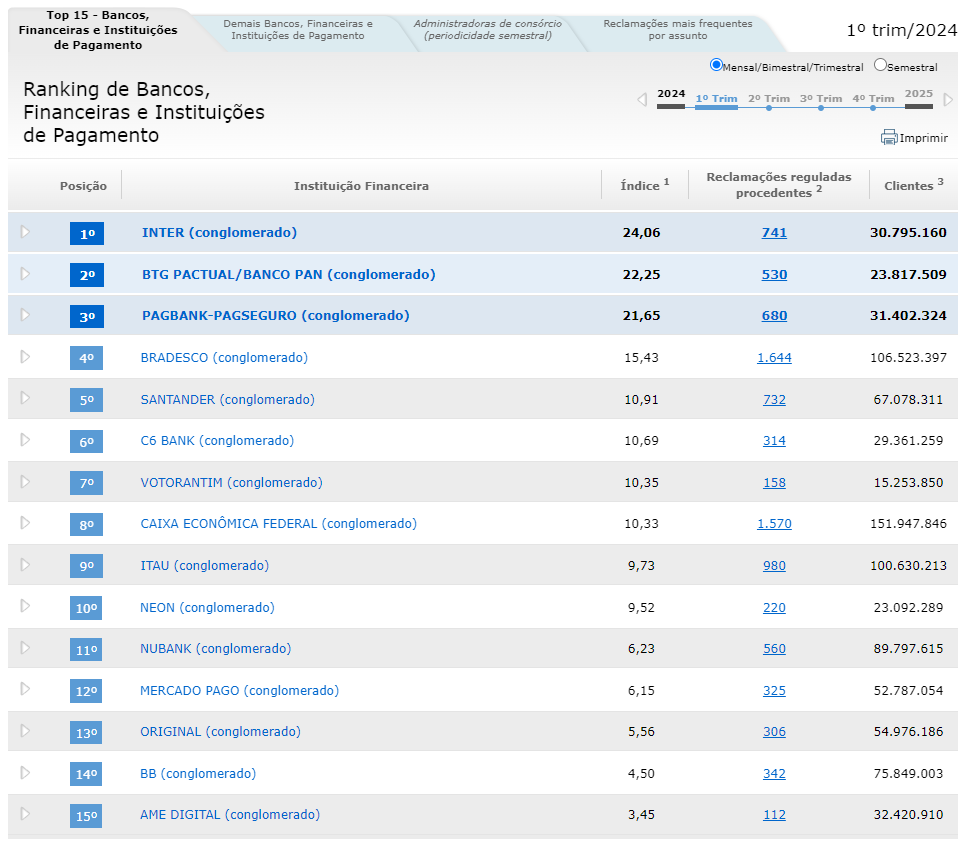Screen dimensions: 966x846
Task: Open Reclamações mais frequentes por assunto tab
Action: point(678,30)
